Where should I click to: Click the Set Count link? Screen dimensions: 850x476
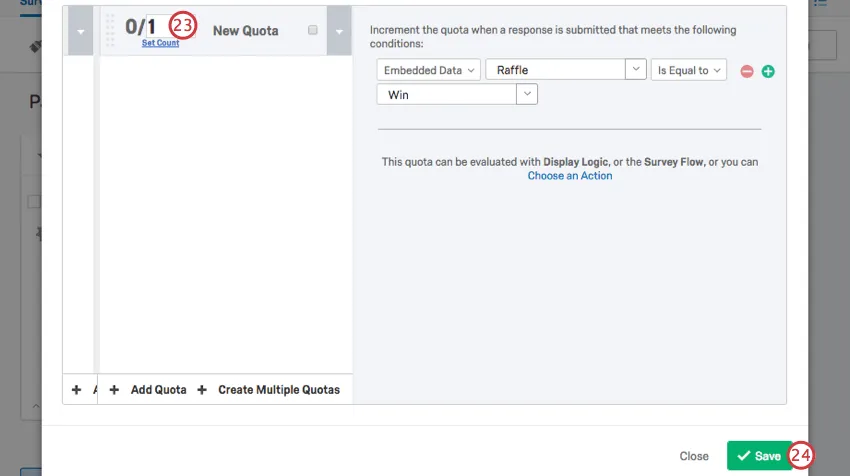click(x=160, y=44)
